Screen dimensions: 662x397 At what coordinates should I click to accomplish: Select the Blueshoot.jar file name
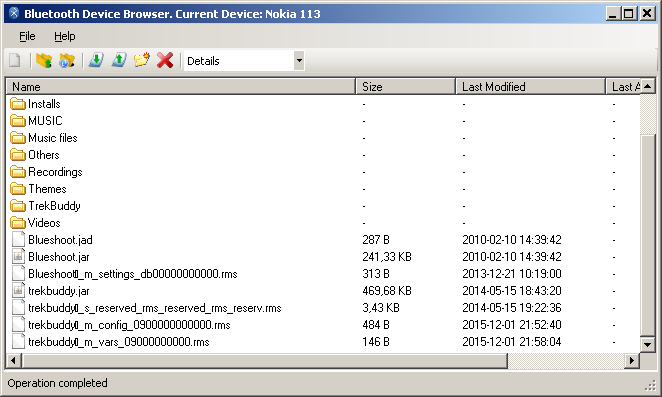tap(59, 257)
